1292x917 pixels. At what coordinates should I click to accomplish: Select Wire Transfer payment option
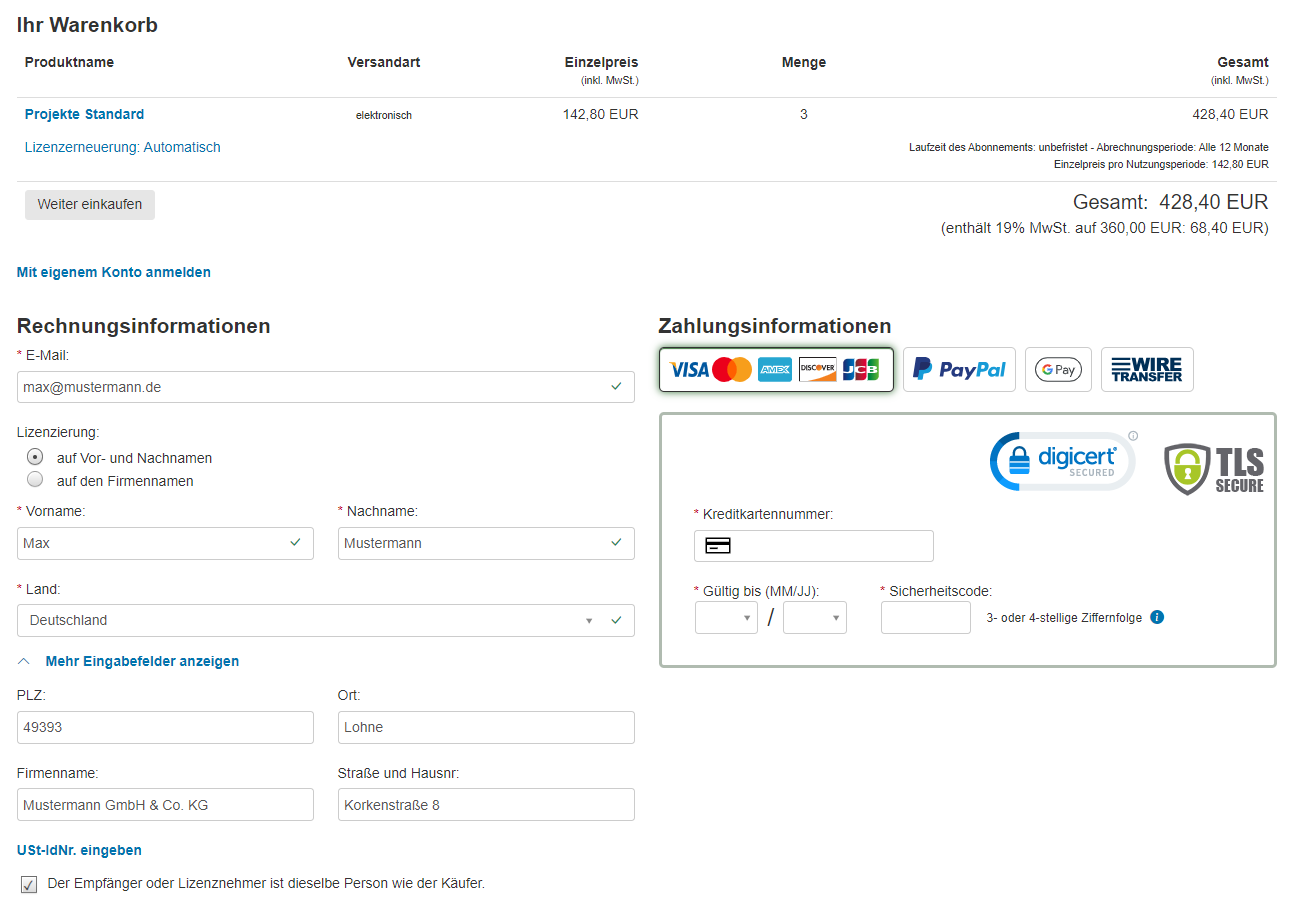click(1147, 370)
